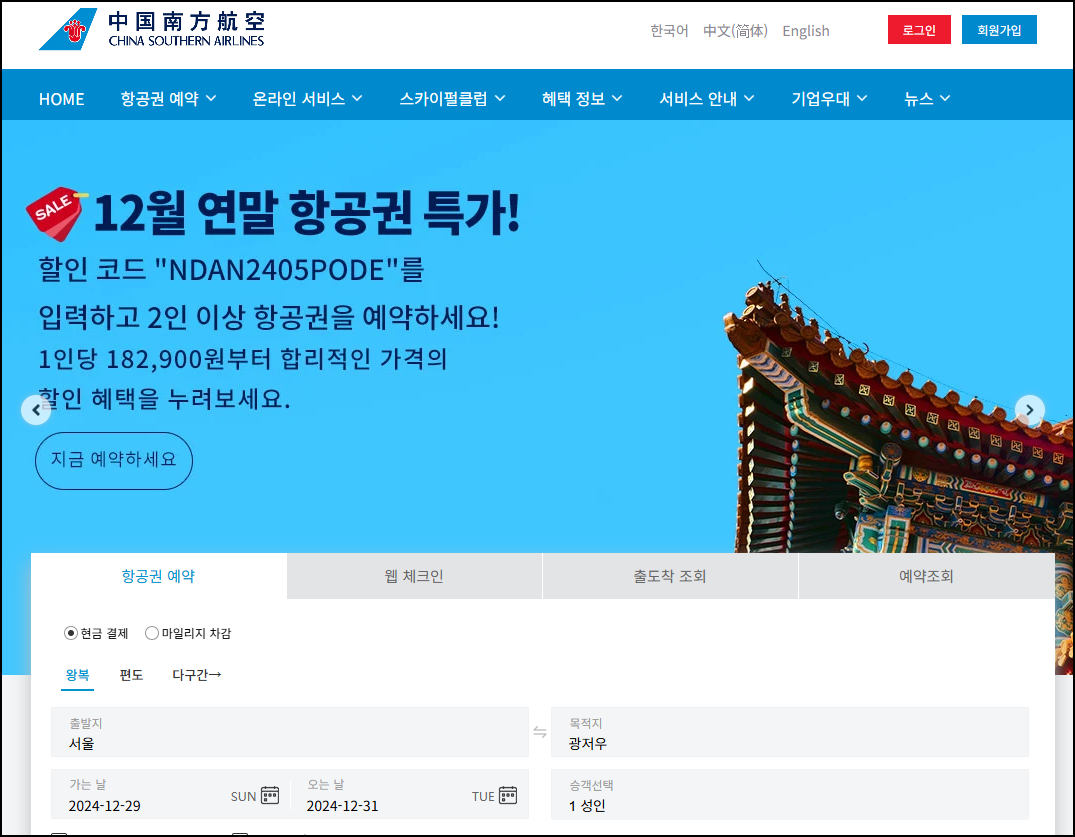Screen dimensions: 1075x837
Task: Click the airline logo airplane emblem
Action: pyautogui.click(x=68, y=30)
